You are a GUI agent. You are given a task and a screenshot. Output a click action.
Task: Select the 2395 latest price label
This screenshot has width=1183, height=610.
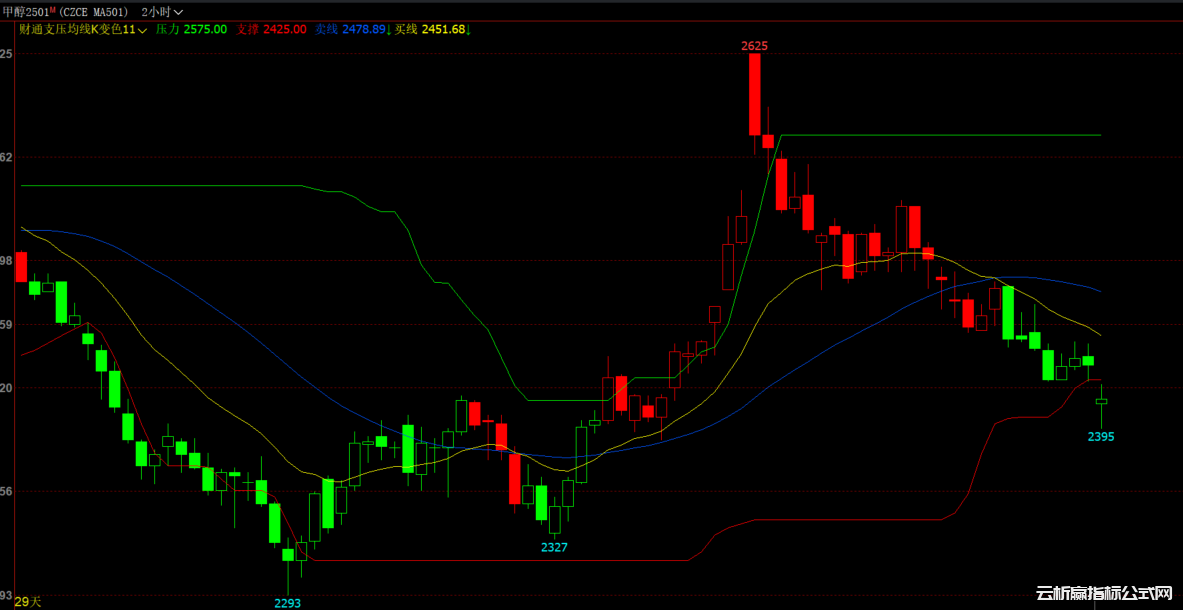1101,437
